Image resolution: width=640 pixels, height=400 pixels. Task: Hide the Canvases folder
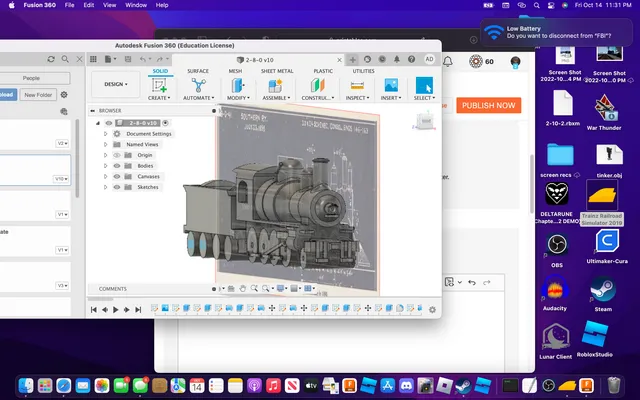(x=117, y=176)
